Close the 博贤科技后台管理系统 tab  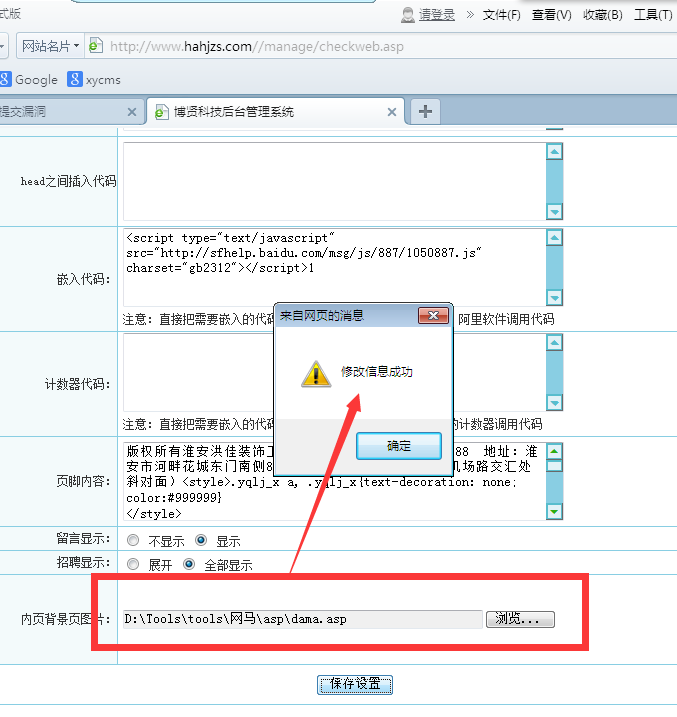pyautogui.click(x=392, y=112)
